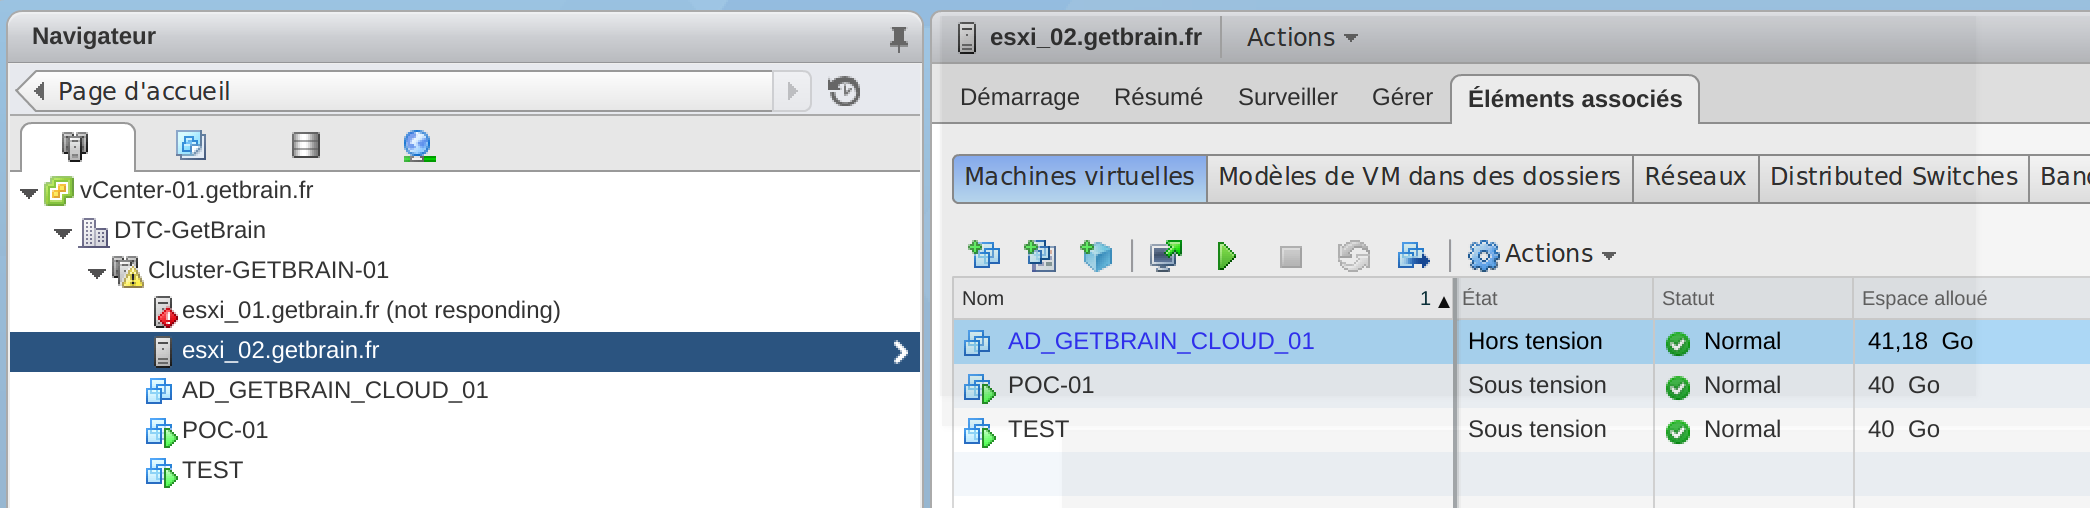Click the migrate VM toolbar icon
This screenshot has height=508, width=2090.
tap(1413, 256)
